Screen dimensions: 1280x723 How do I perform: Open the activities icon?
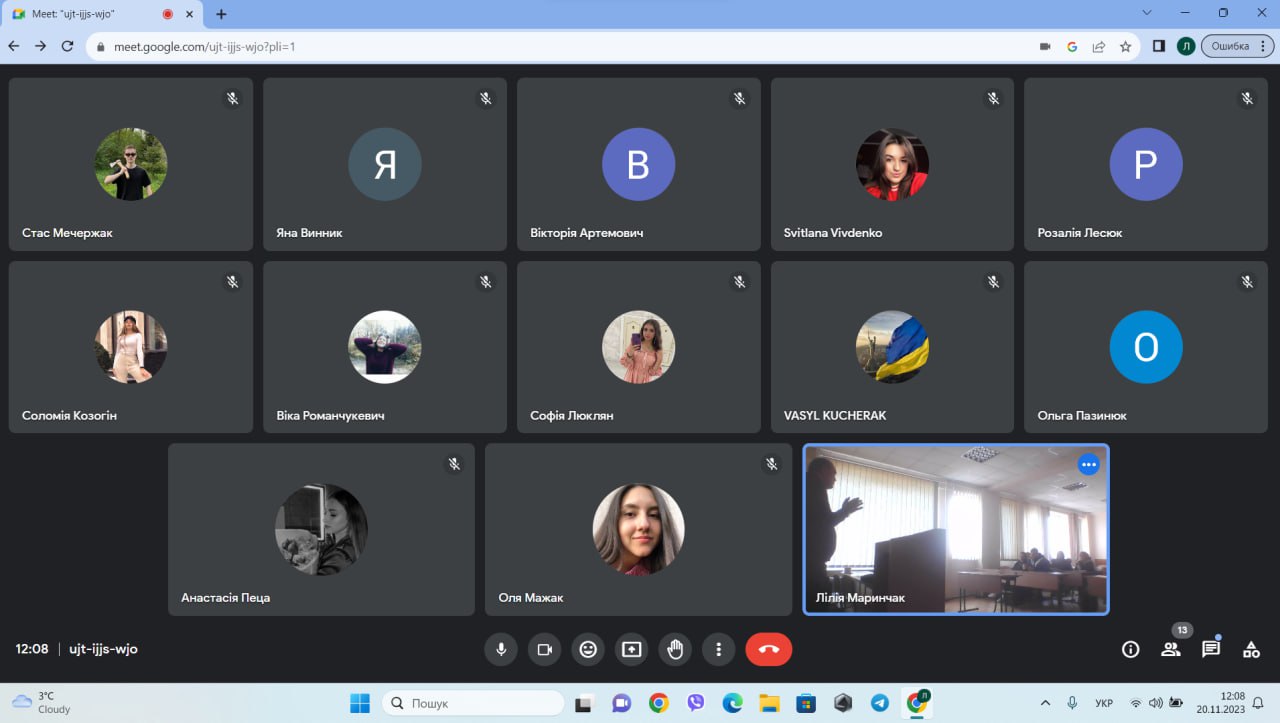click(1251, 649)
